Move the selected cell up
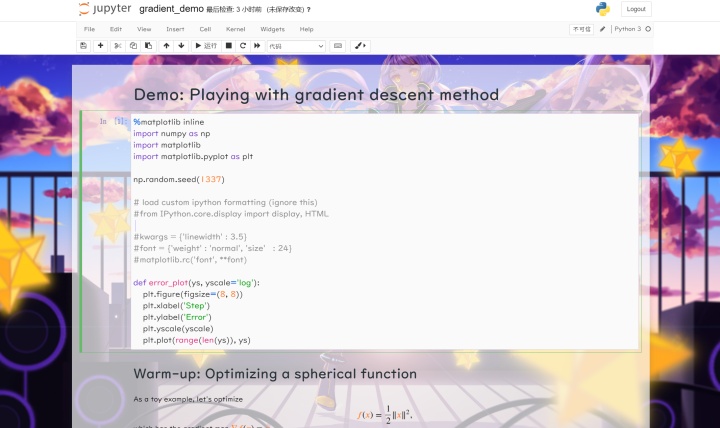 click(166, 46)
